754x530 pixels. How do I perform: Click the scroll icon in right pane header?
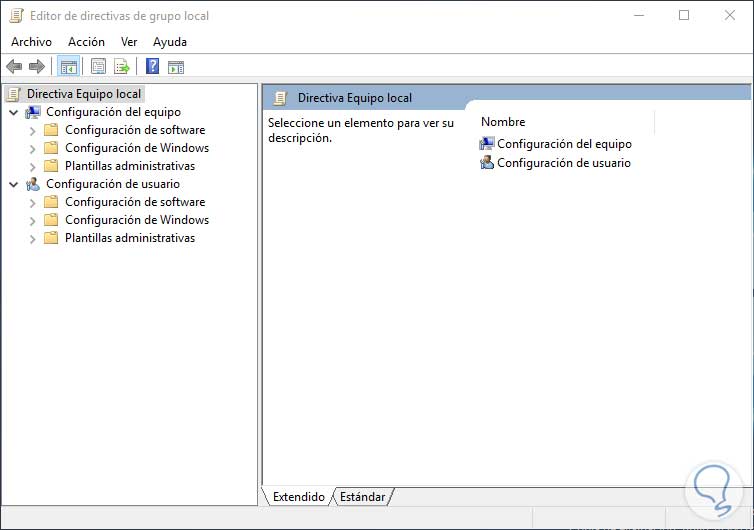pyautogui.click(x=280, y=98)
